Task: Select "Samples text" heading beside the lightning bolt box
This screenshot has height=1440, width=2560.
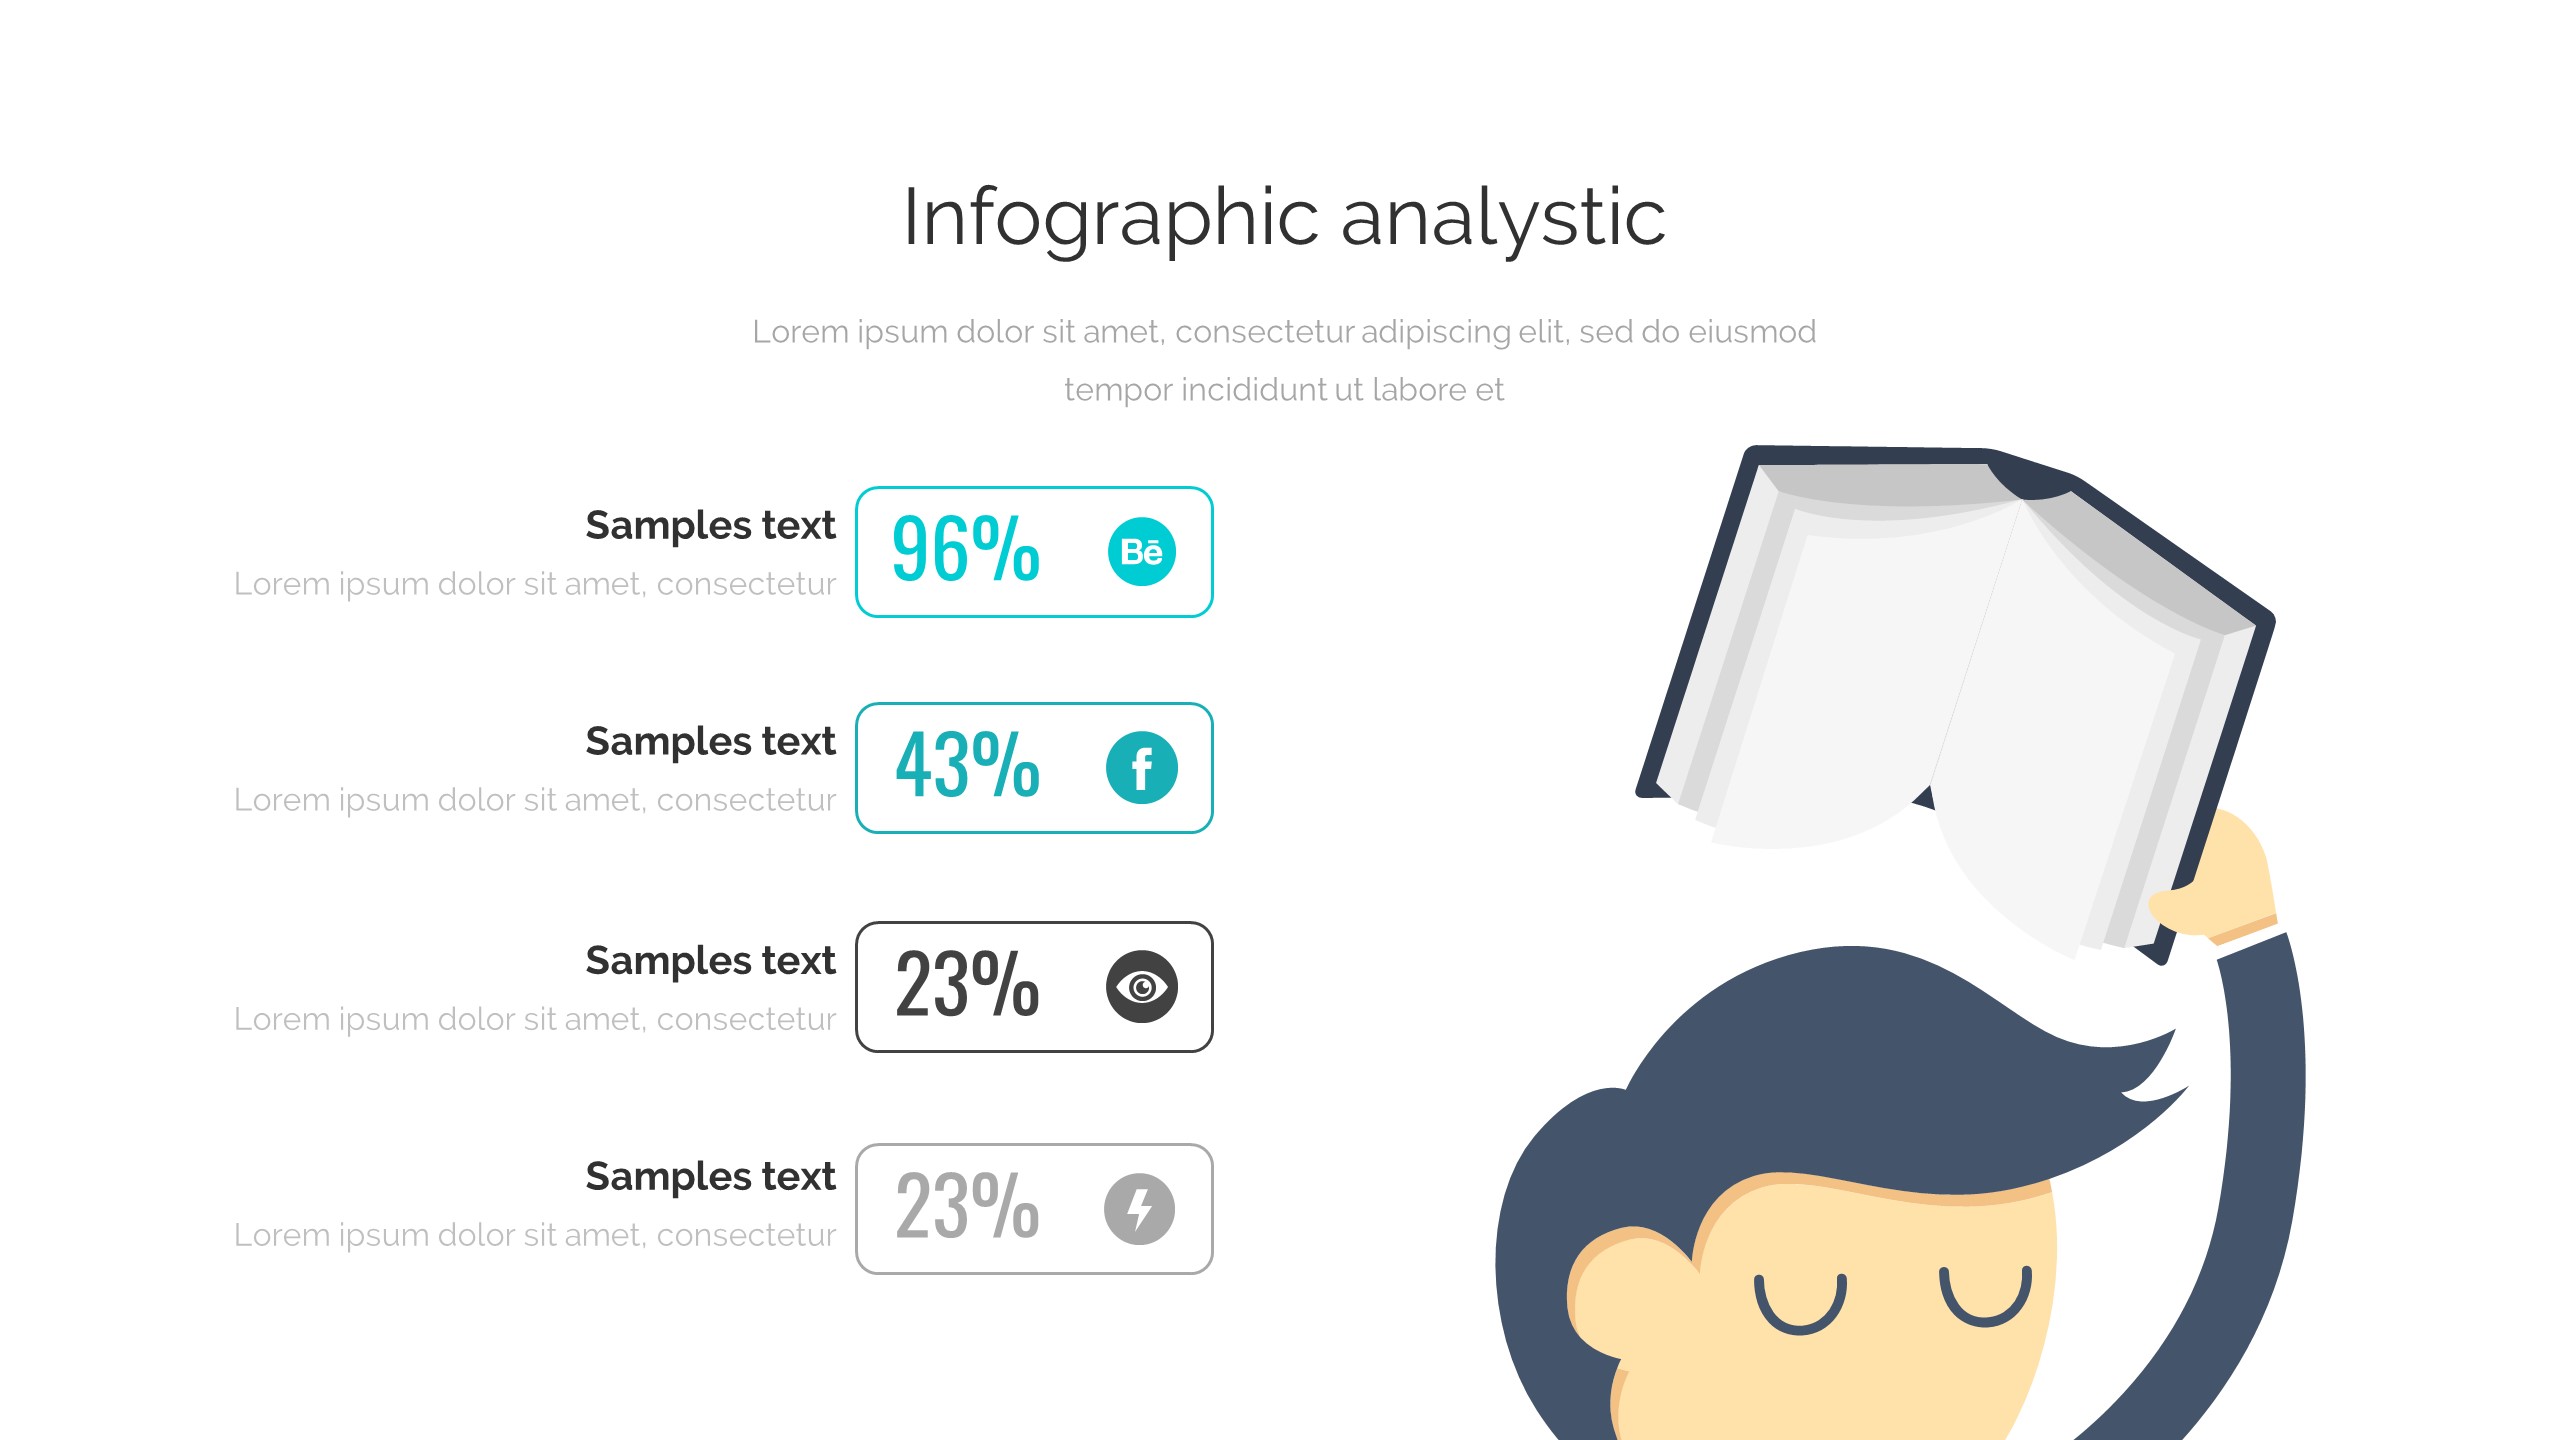Action: click(710, 1177)
